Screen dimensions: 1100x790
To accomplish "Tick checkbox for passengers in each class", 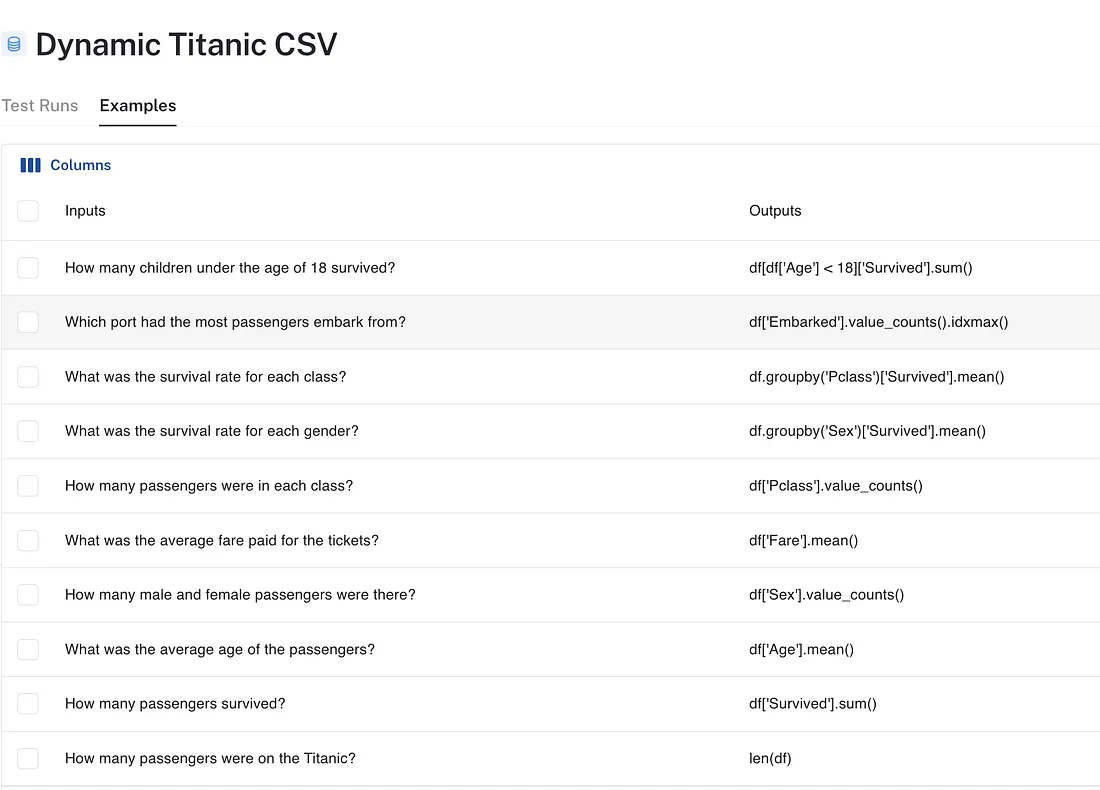I will click(x=28, y=486).
